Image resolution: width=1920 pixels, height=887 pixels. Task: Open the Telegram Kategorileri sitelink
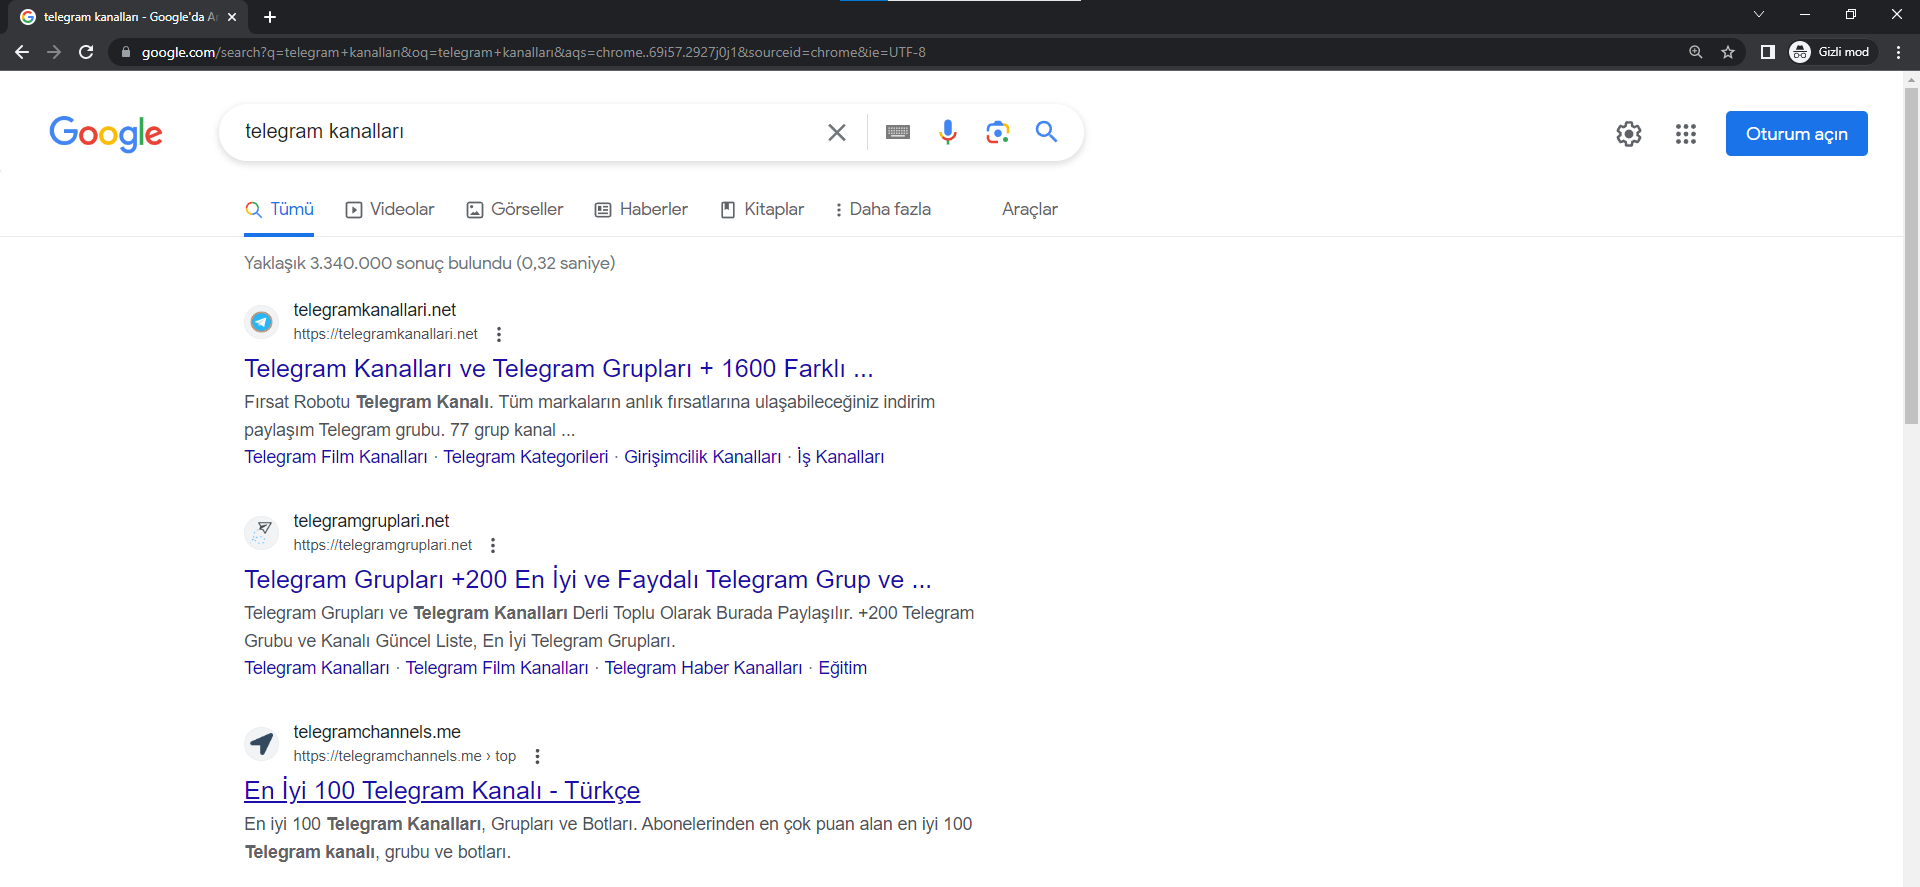click(x=526, y=457)
